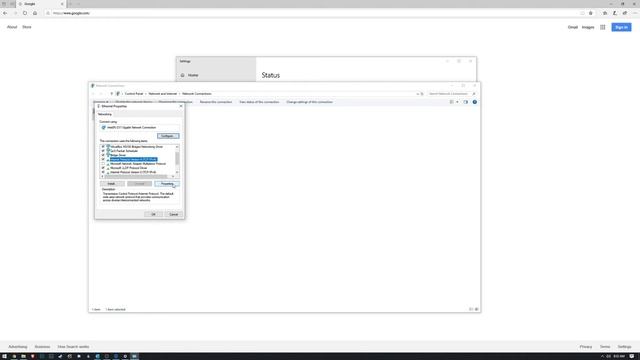Open the browser favorites hub icon
This screenshot has height=360, width=640.
605,13
